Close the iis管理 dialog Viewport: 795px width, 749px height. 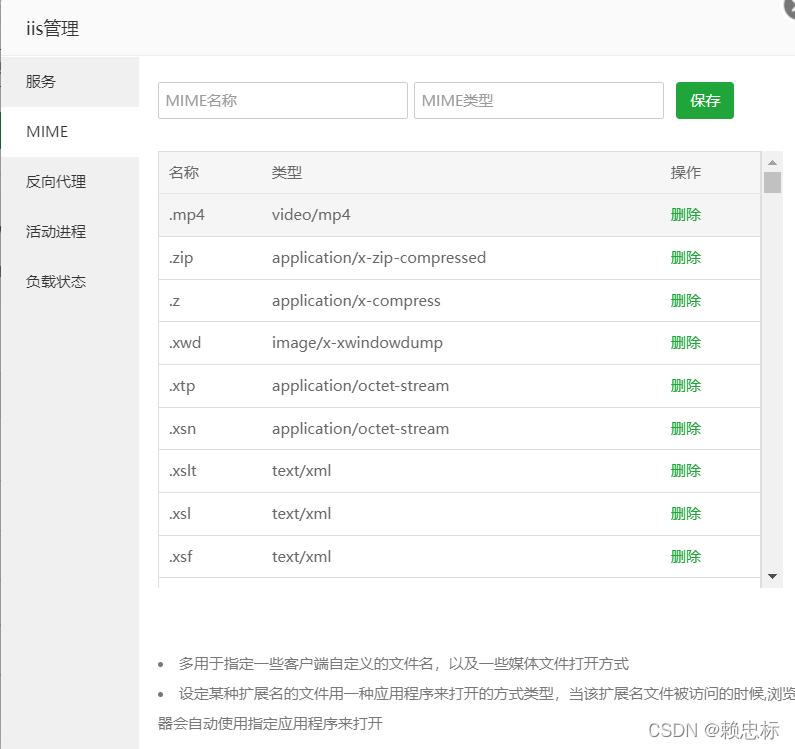point(790,6)
